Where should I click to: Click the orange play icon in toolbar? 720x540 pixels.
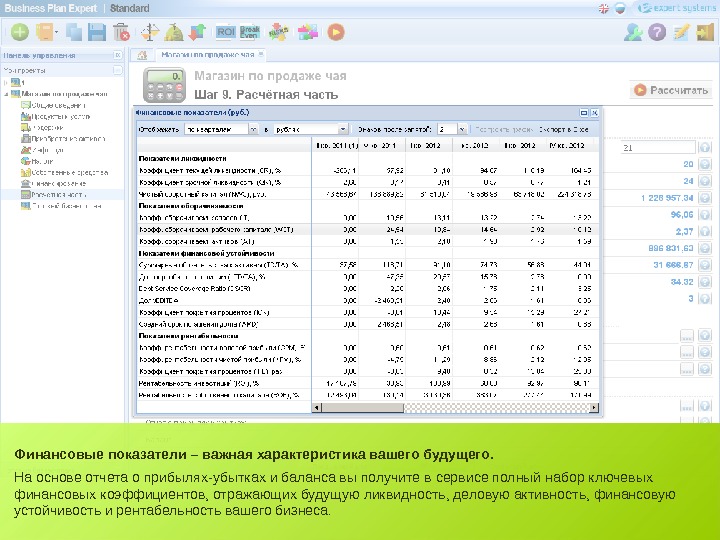336,32
